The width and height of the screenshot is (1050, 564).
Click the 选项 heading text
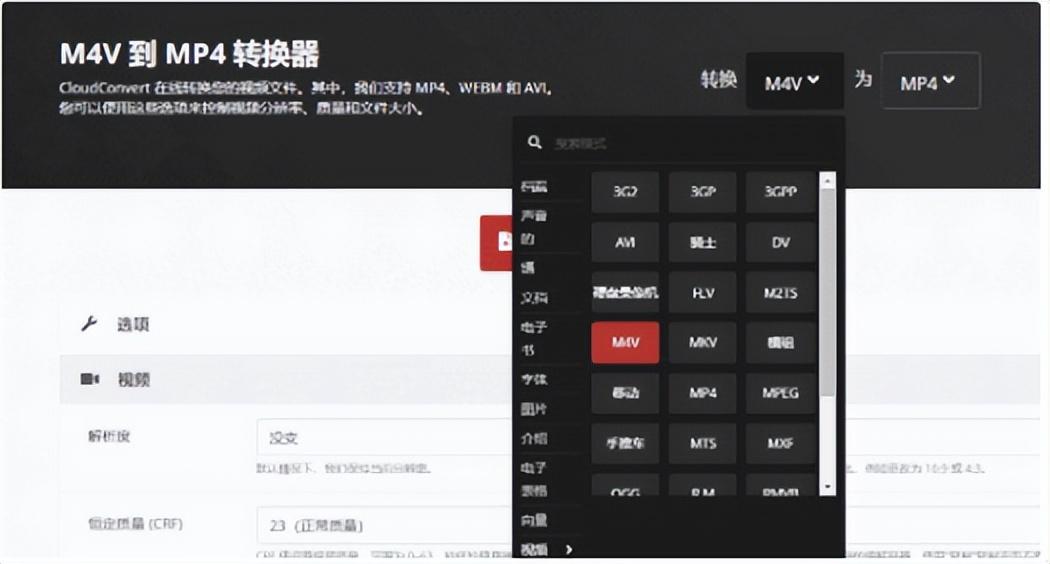click(x=133, y=325)
